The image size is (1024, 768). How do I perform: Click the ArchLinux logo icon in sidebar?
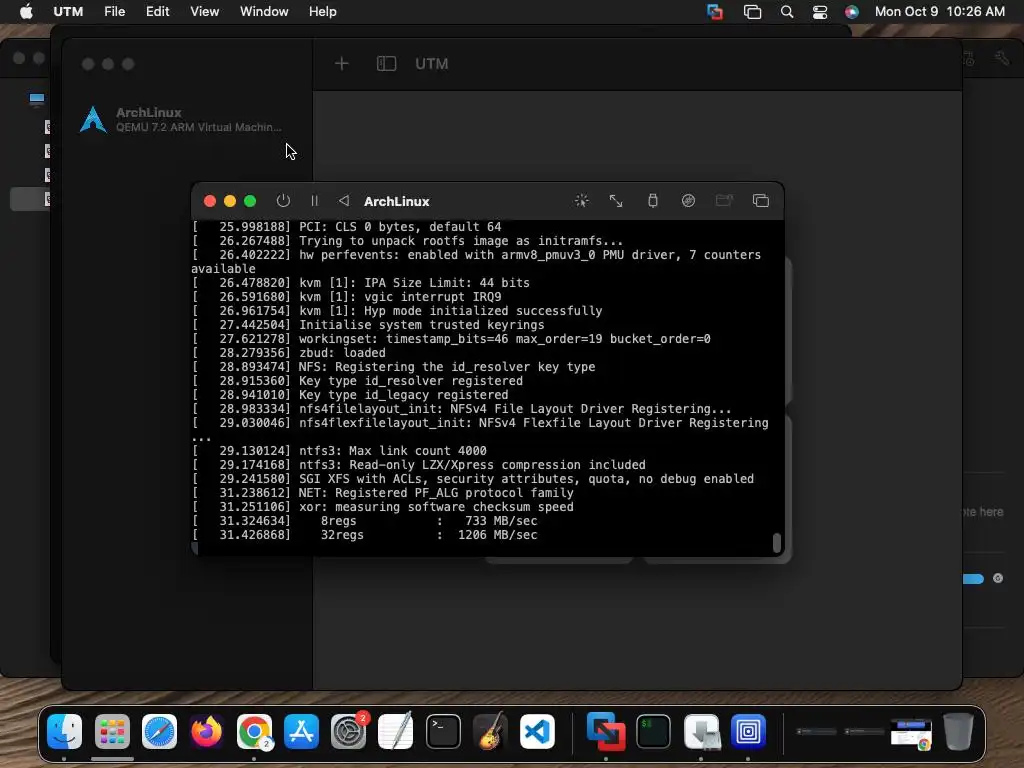93,120
